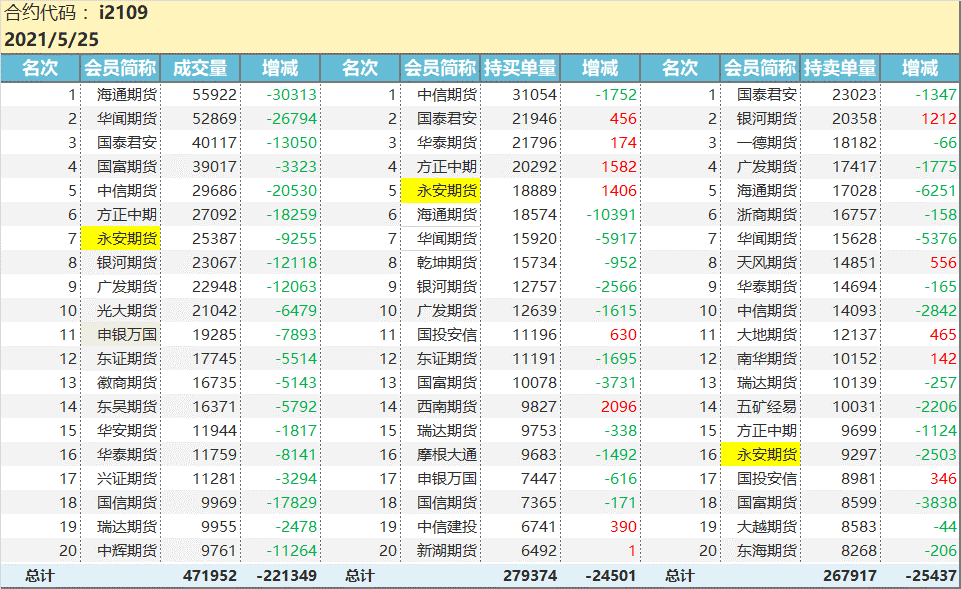Click the 持卖单量 column header
This screenshot has width=961, height=589.
[840, 68]
